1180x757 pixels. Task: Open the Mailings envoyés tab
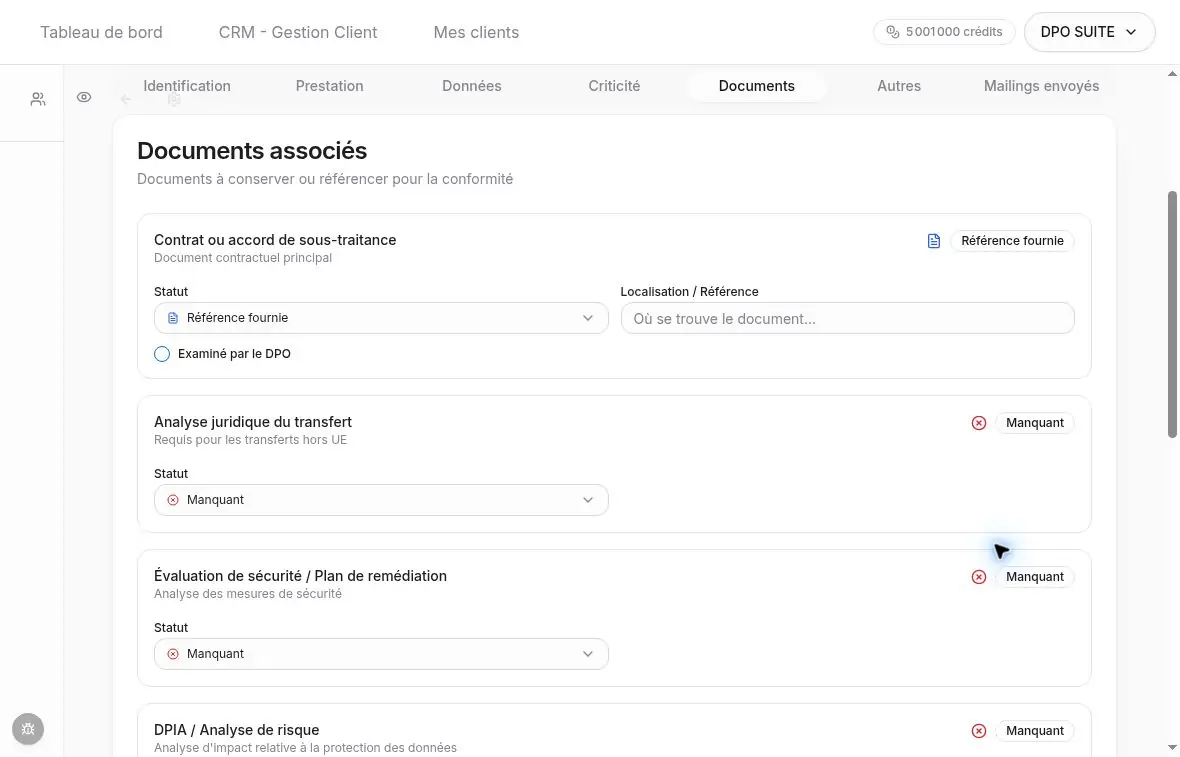pos(1041,86)
